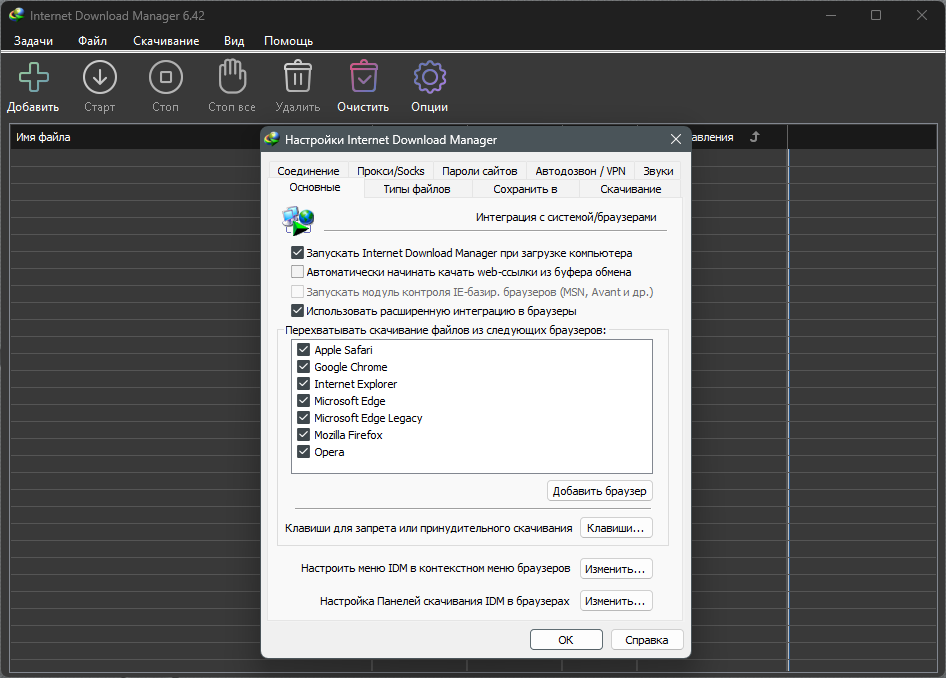Click the Клавиши... button
Viewport: 946px width, 678px height.
tap(616, 528)
